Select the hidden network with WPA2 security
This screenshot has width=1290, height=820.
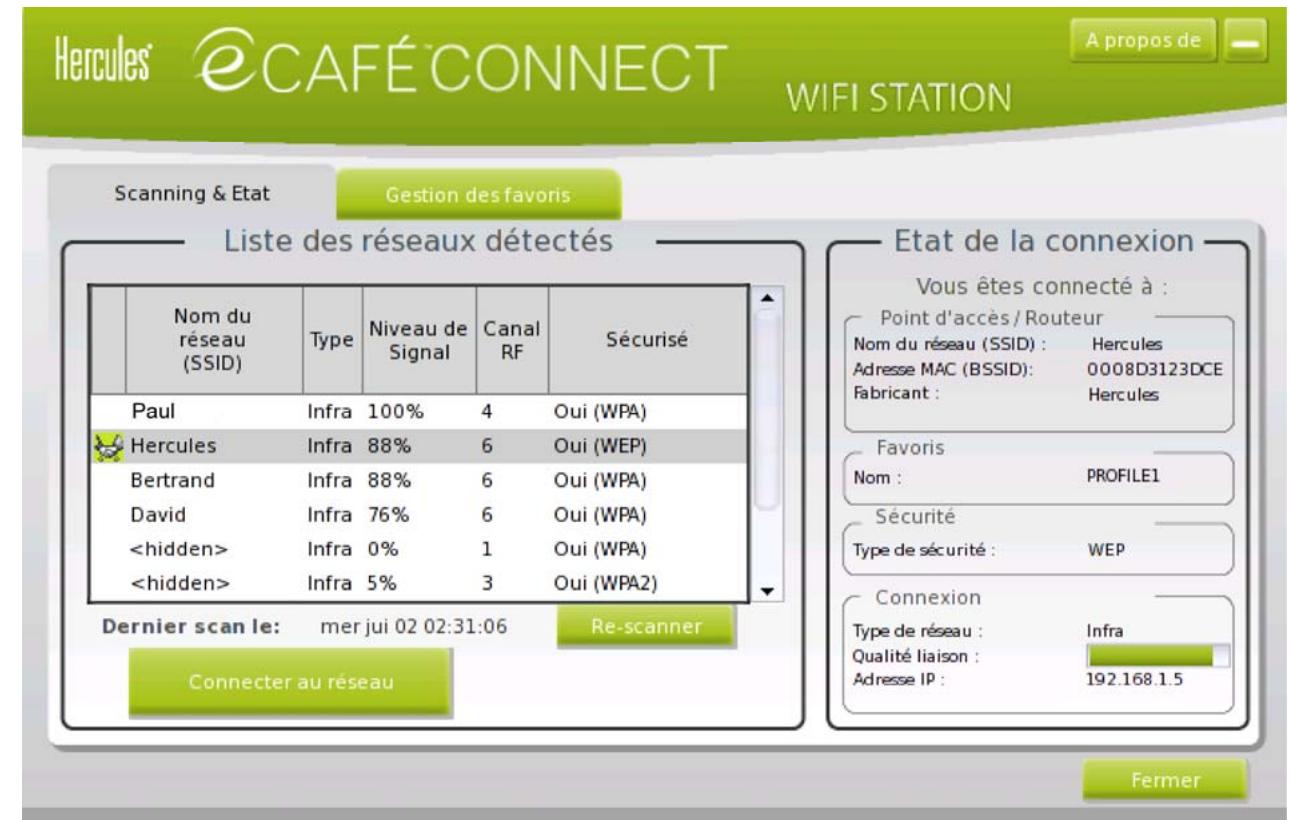point(419,583)
